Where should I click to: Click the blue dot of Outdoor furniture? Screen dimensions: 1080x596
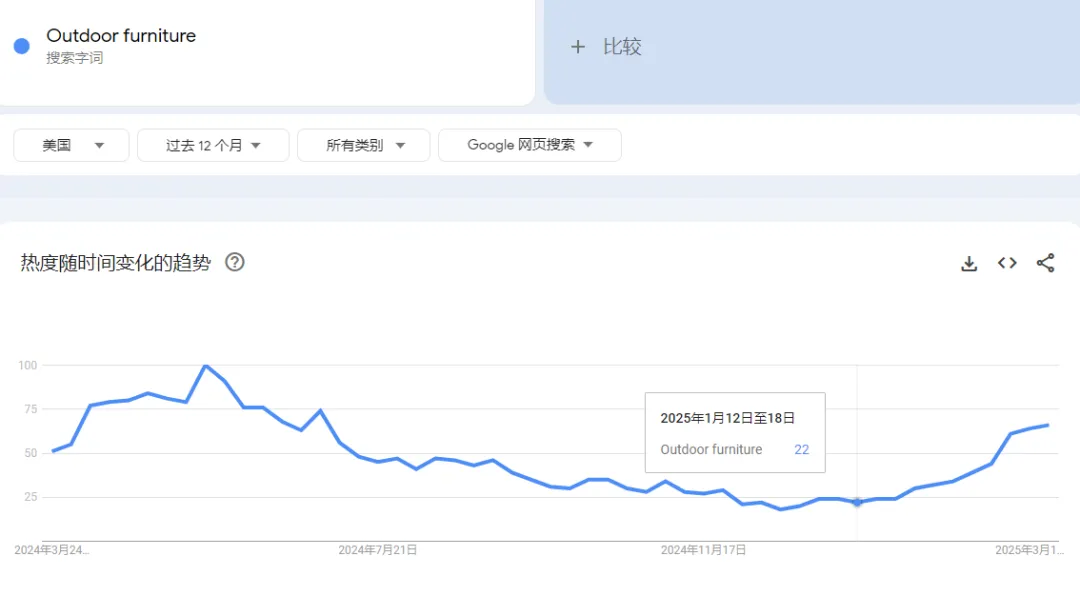tap(22, 46)
